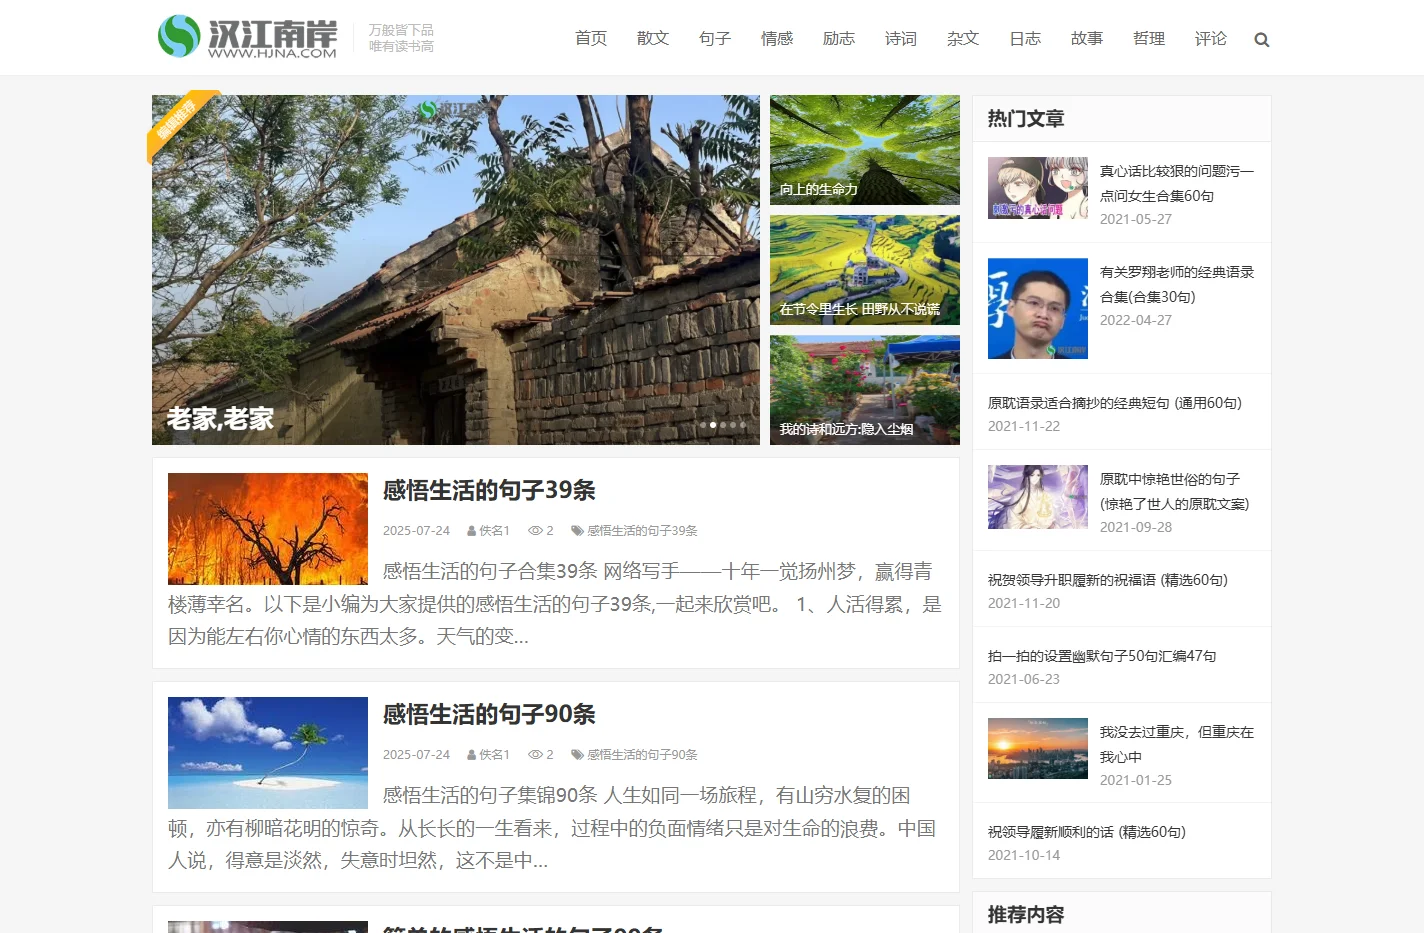The image size is (1424, 933).
Task: Open the 向上的生命力 thumbnail
Action: tap(865, 150)
